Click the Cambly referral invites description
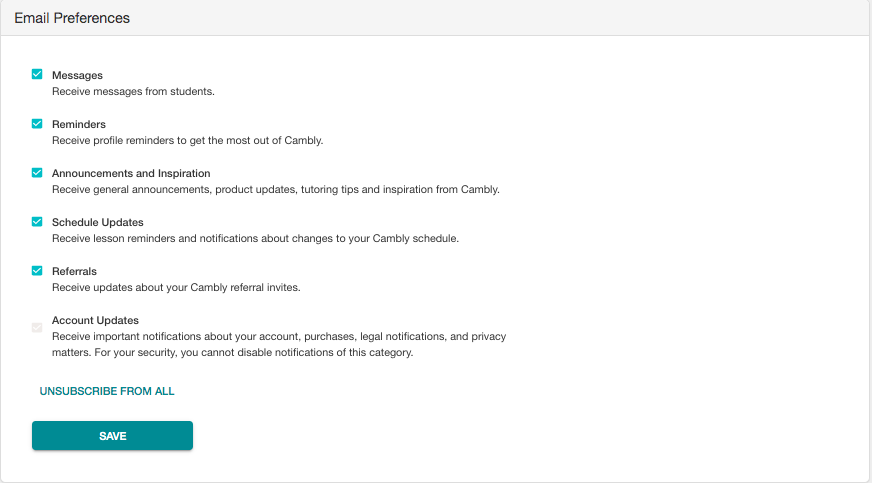 176,287
